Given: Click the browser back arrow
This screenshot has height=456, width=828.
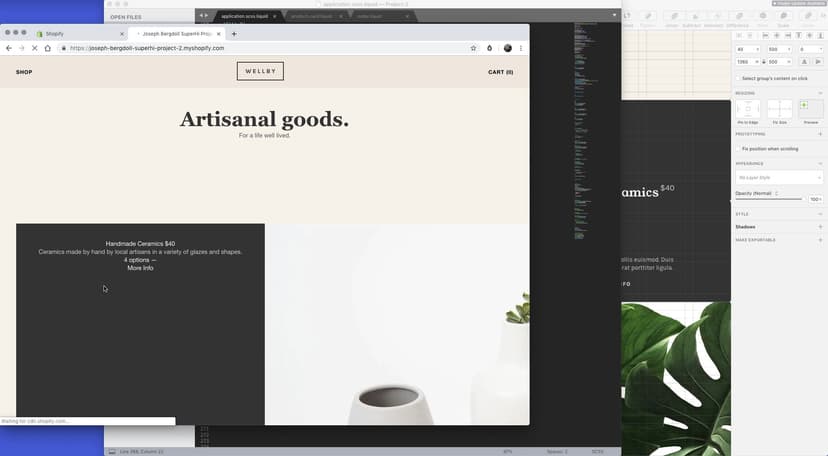Looking at the screenshot, I should [9, 48].
